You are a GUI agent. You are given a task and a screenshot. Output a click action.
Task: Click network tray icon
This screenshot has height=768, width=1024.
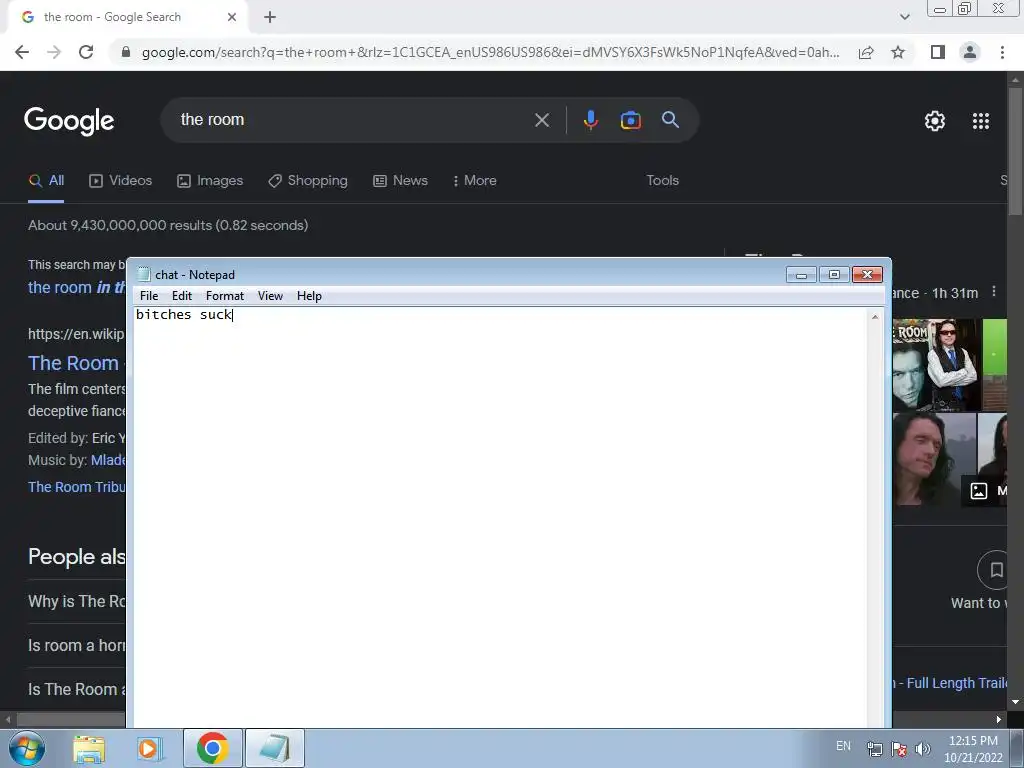point(874,749)
